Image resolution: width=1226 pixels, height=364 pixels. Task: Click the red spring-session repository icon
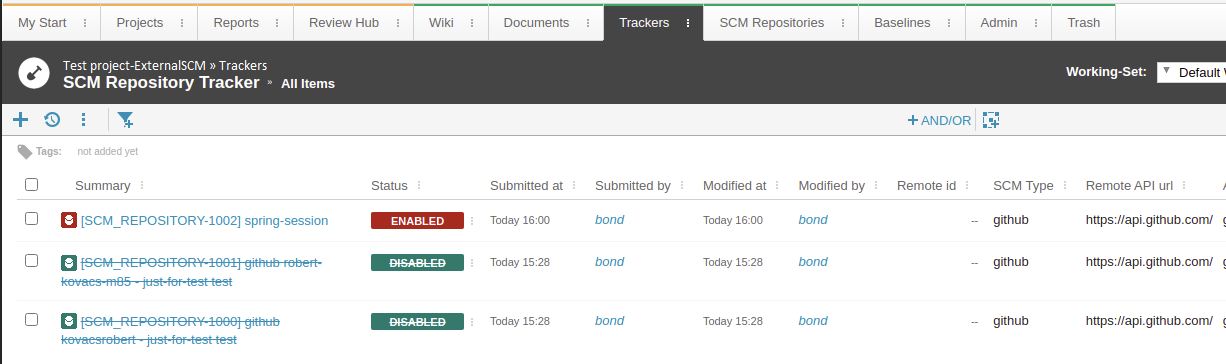(68, 220)
